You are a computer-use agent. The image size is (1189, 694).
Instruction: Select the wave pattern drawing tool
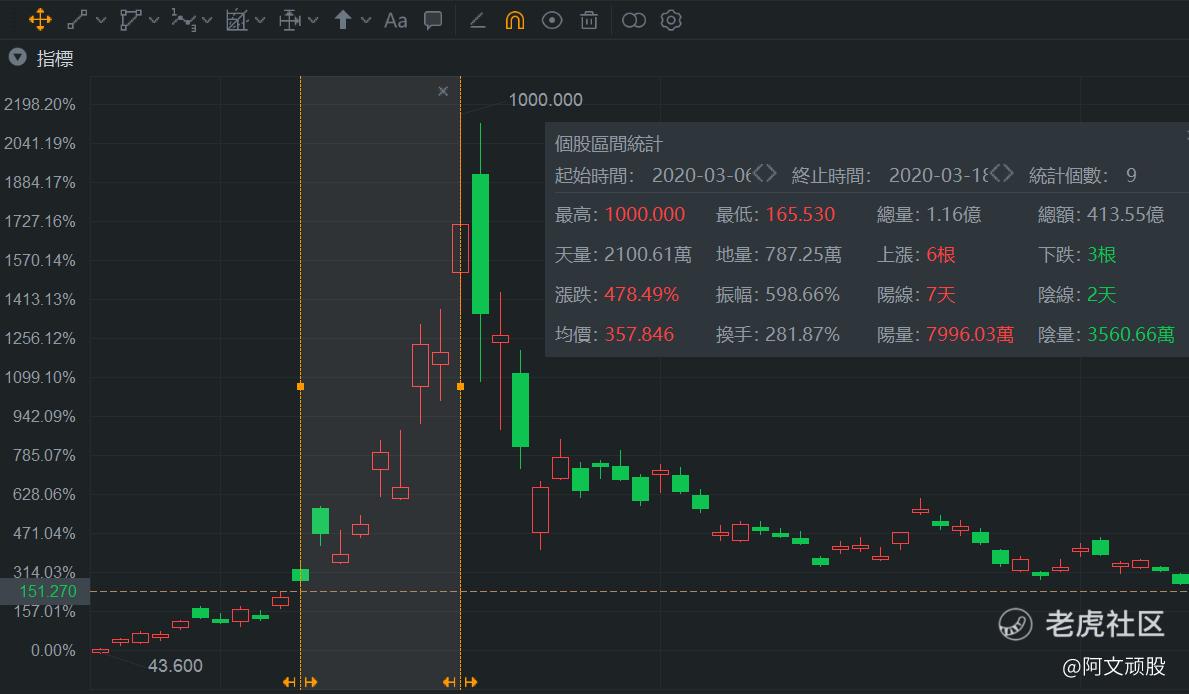[x=184, y=20]
